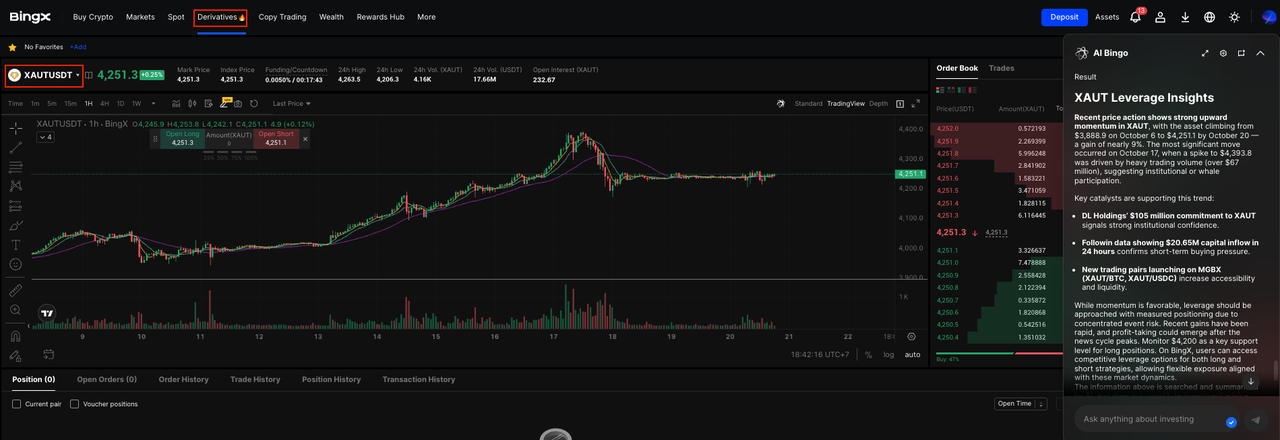The width and height of the screenshot is (1280, 440).
Task: Select the trend line drawing tool
Action: 16,148
